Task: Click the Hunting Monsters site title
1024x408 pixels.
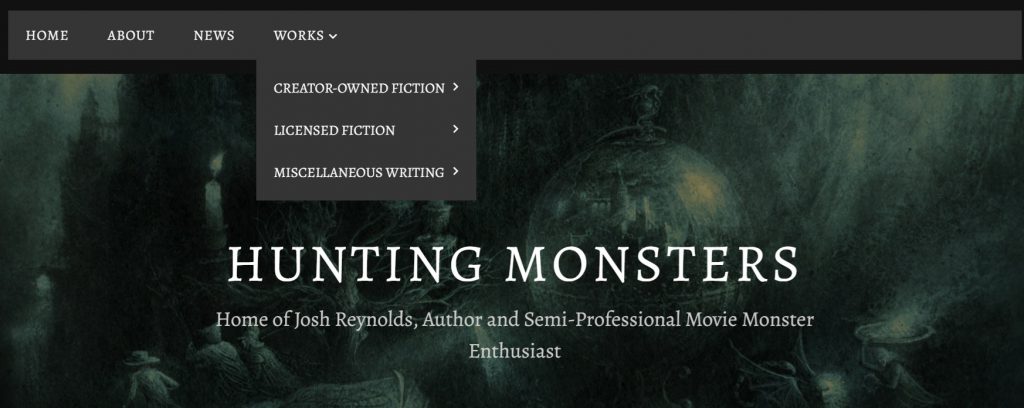Action: [x=513, y=264]
